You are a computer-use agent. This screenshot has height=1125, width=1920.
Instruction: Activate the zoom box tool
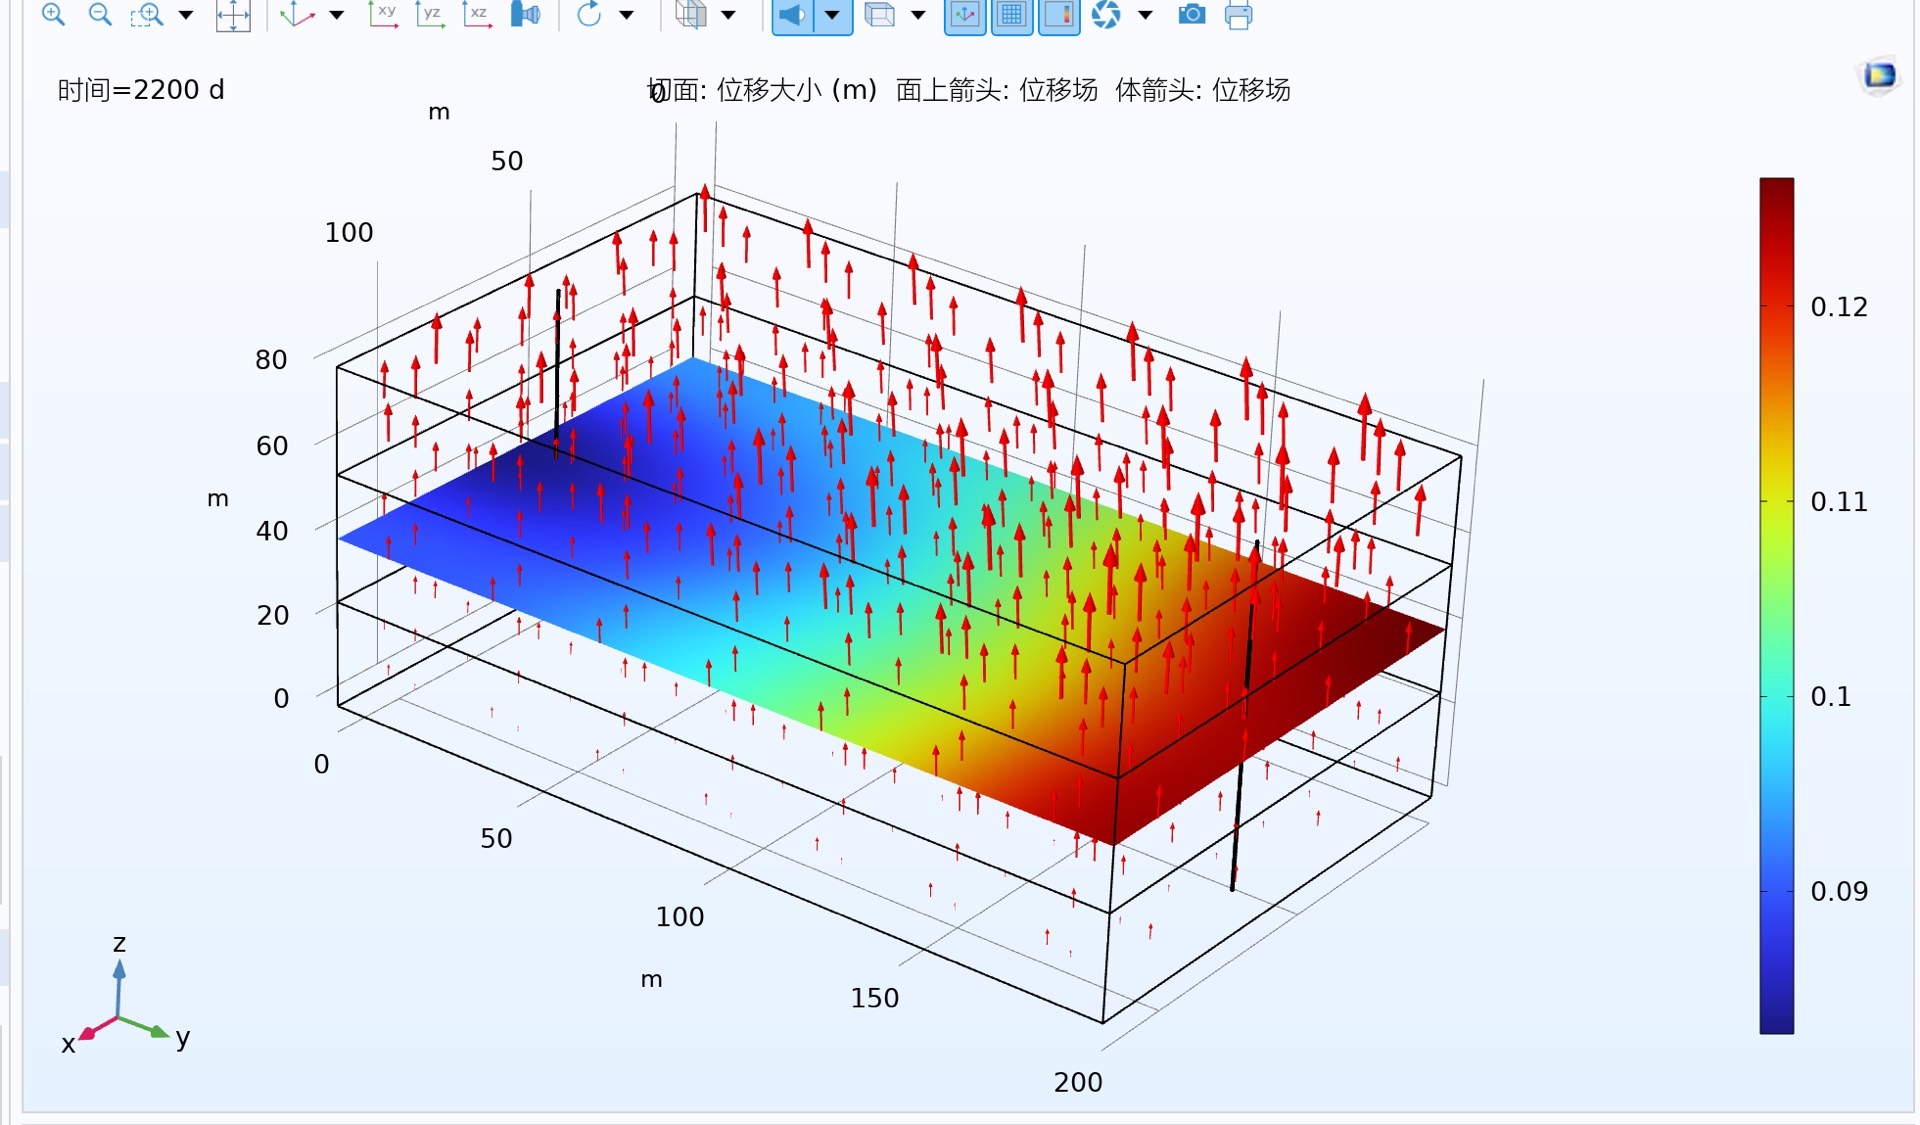click(147, 14)
